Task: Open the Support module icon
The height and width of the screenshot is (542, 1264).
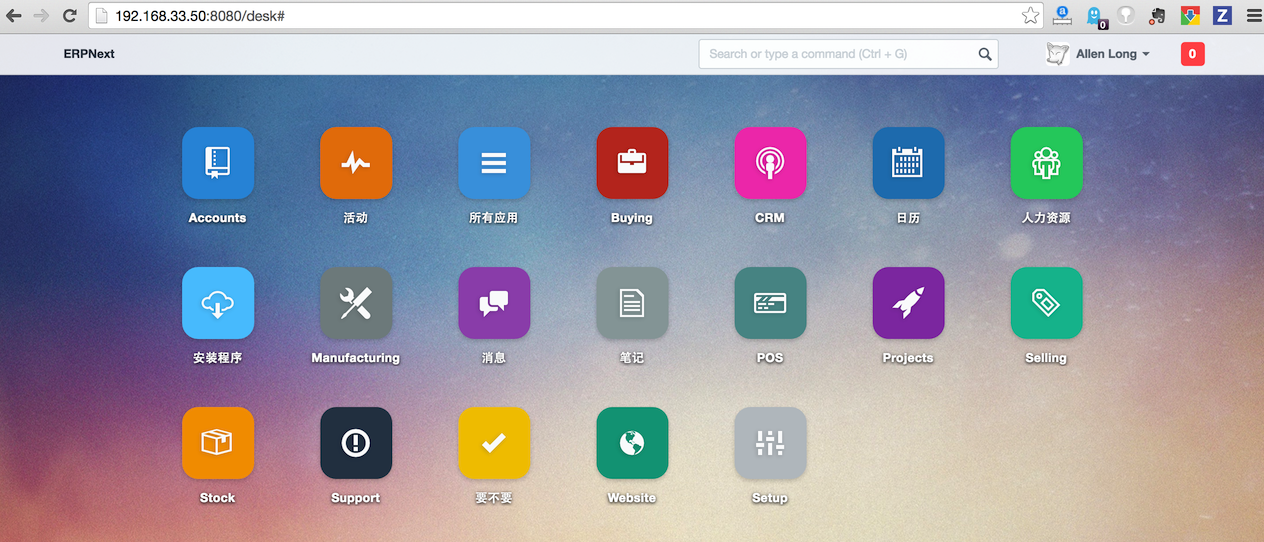Action: pyautogui.click(x=356, y=443)
